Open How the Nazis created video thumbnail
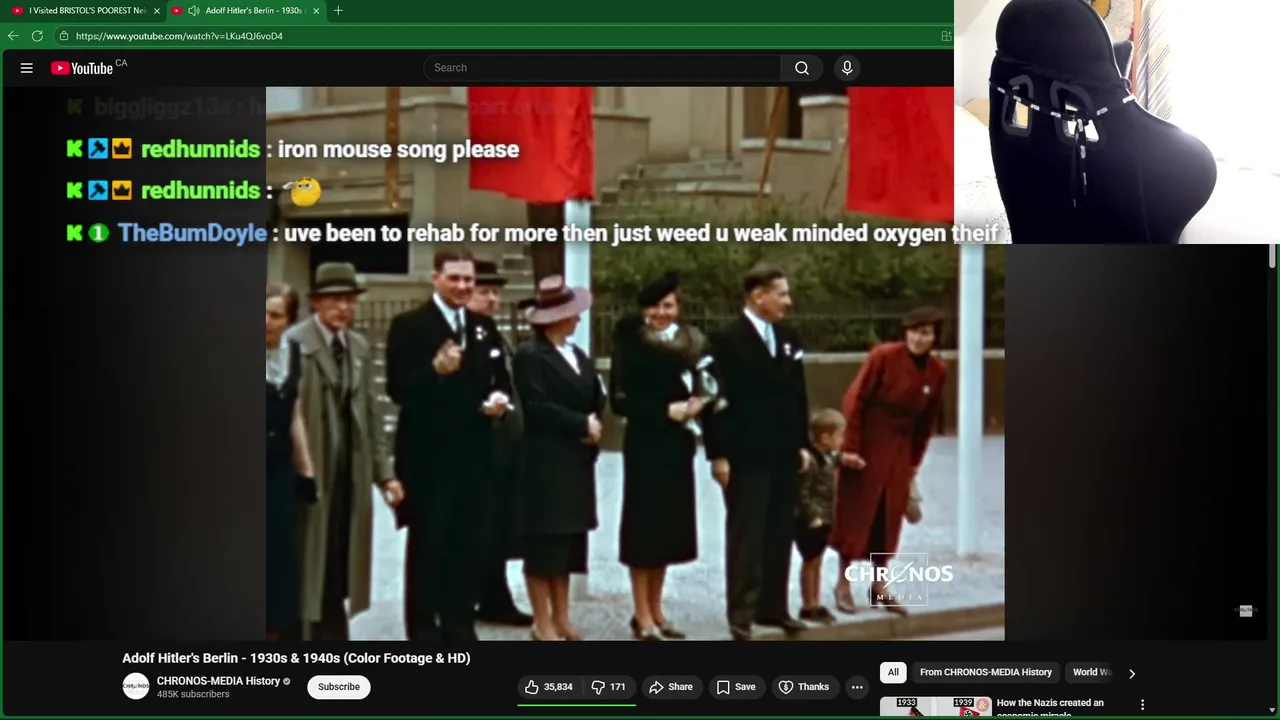Screen dimensions: 1280x720 click(935, 707)
